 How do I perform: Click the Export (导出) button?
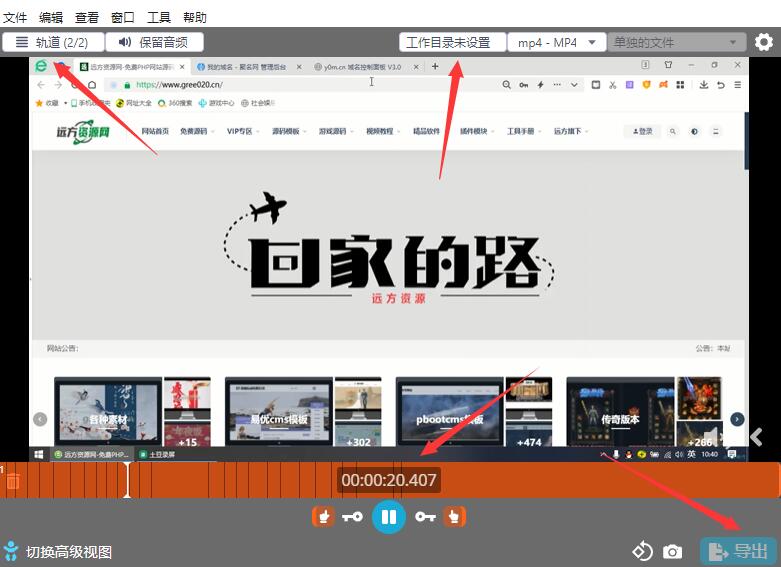click(x=738, y=551)
